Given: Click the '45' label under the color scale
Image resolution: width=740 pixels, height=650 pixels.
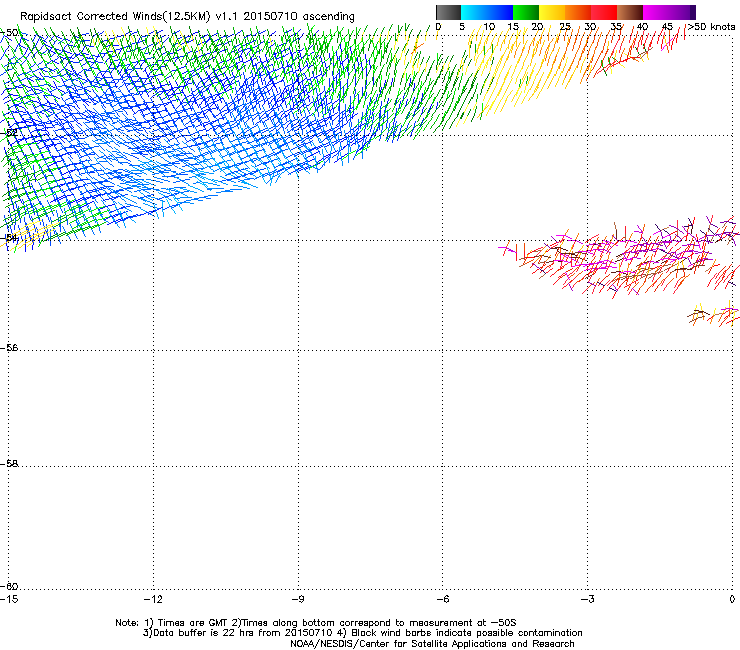Looking at the screenshot, I should pyautogui.click(x=667, y=27).
